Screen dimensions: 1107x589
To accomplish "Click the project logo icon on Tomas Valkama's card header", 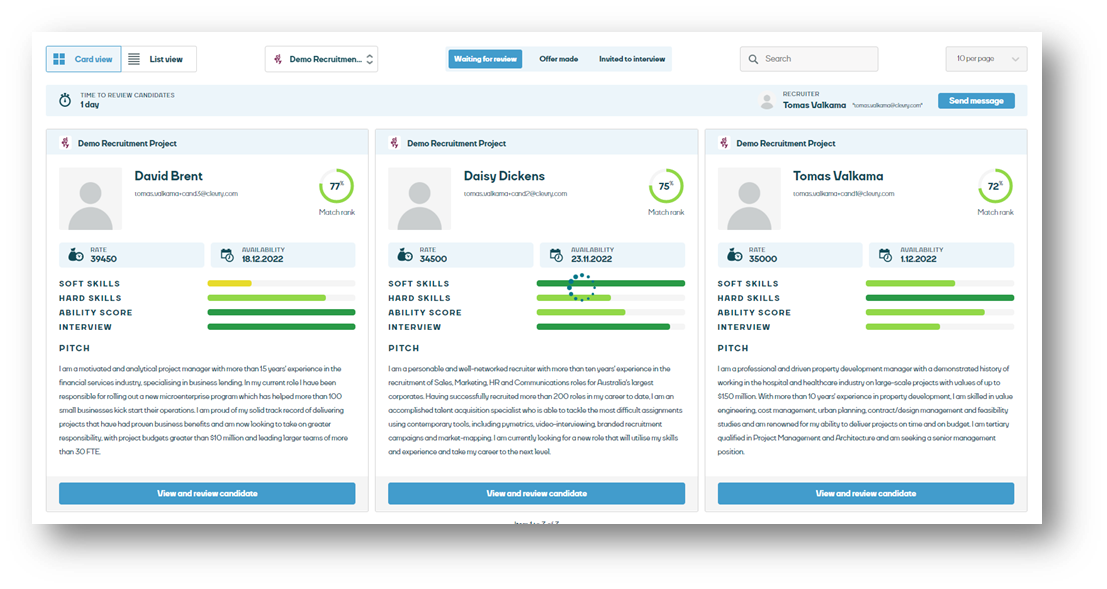I will pyautogui.click(x=723, y=143).
